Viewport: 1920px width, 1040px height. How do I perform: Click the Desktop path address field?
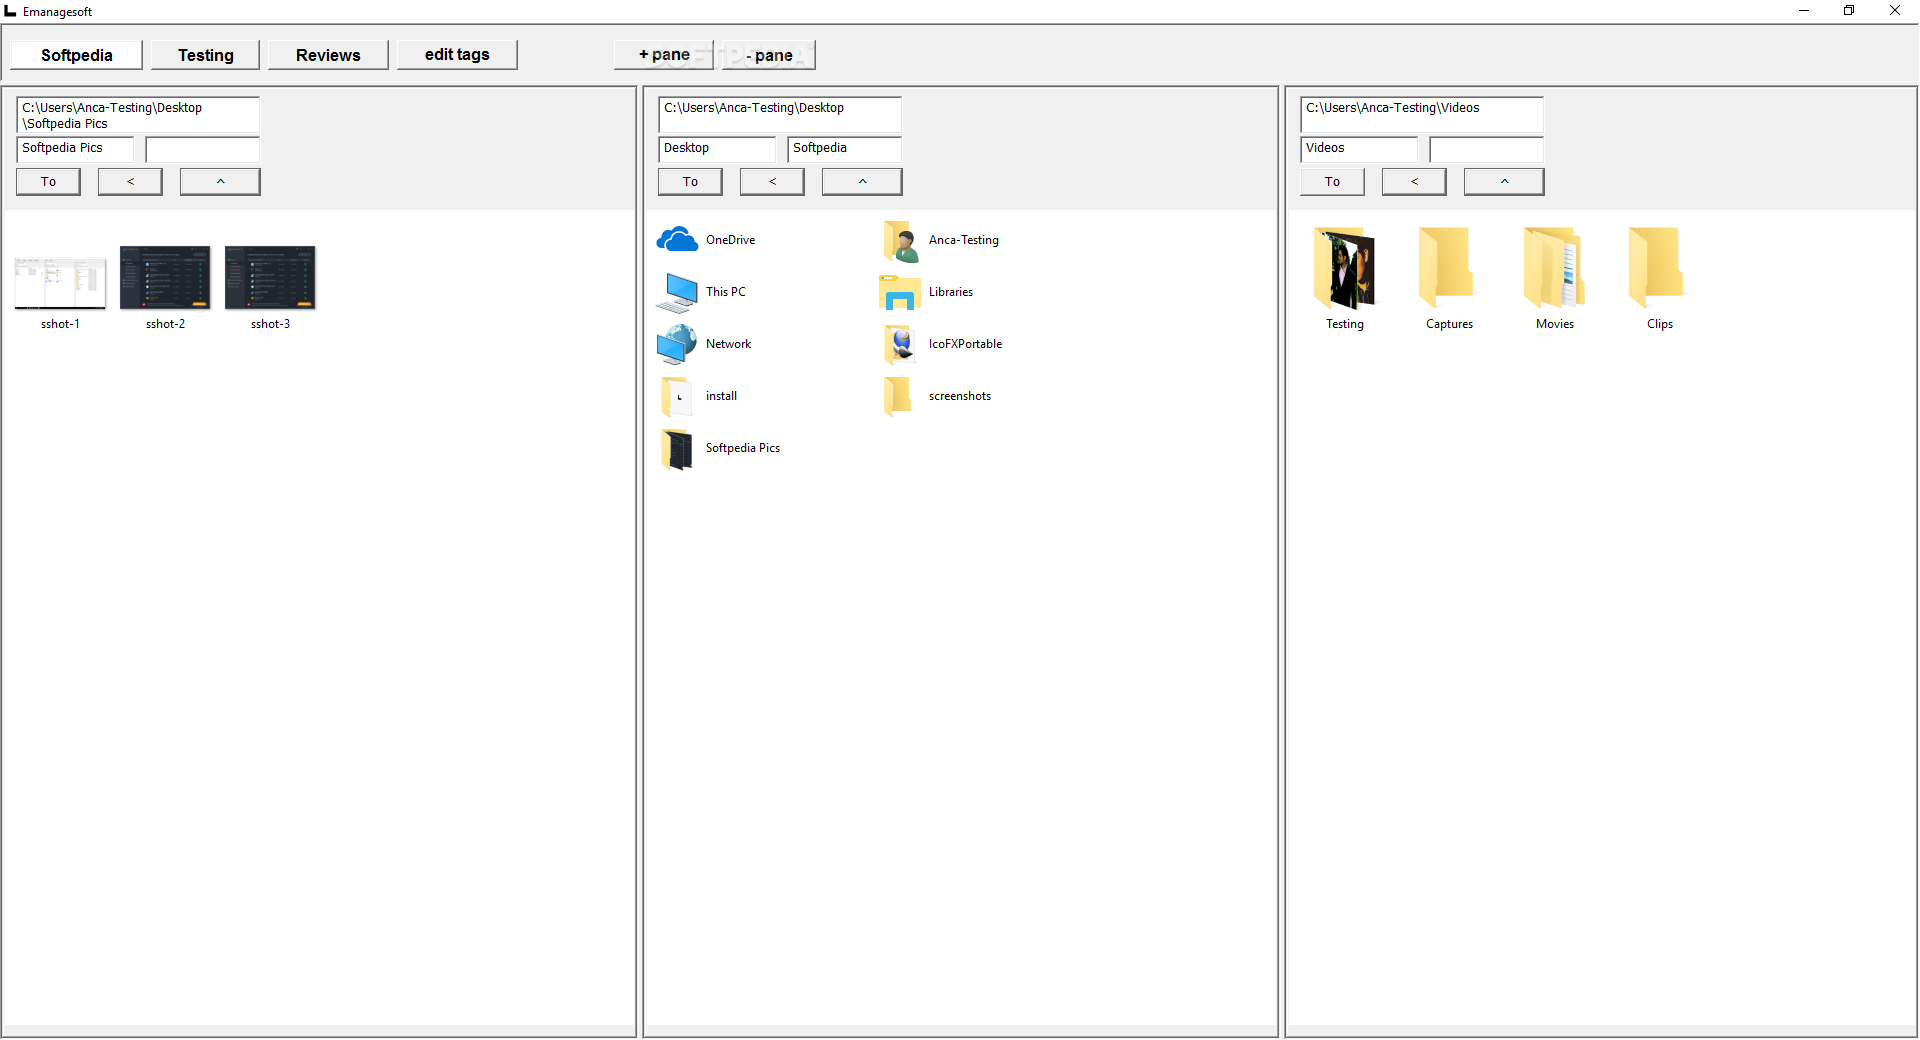coord(780,115)
